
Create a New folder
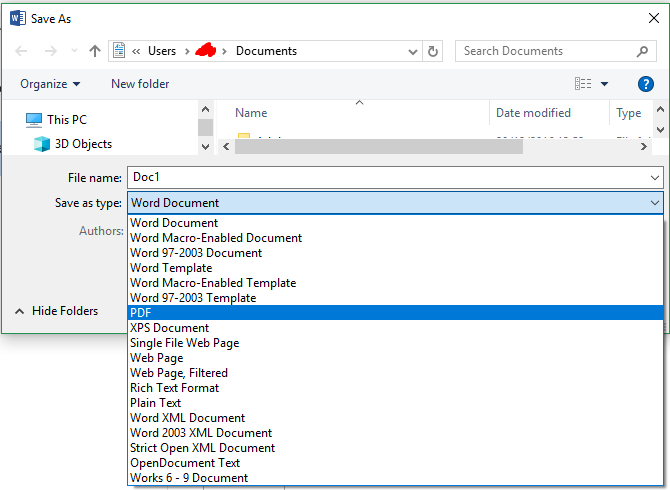pos(140,84)
